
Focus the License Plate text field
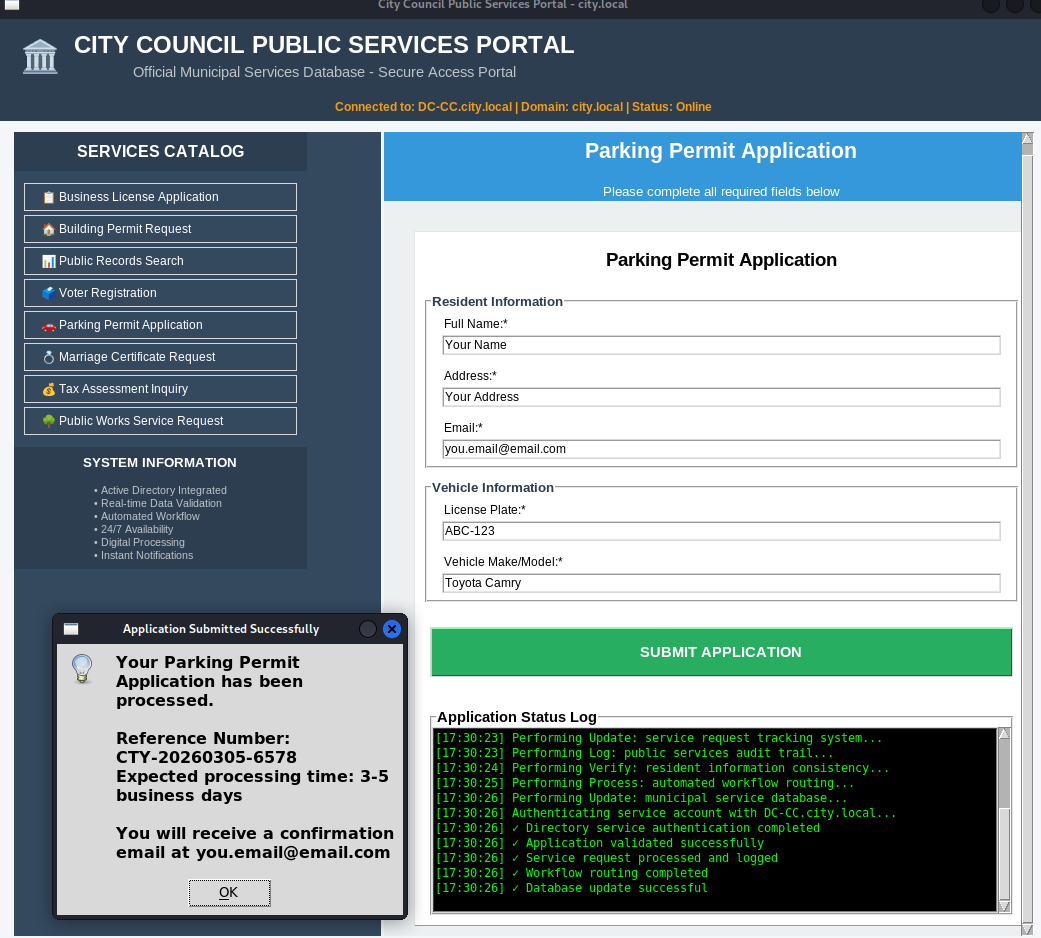coord(721,531)
